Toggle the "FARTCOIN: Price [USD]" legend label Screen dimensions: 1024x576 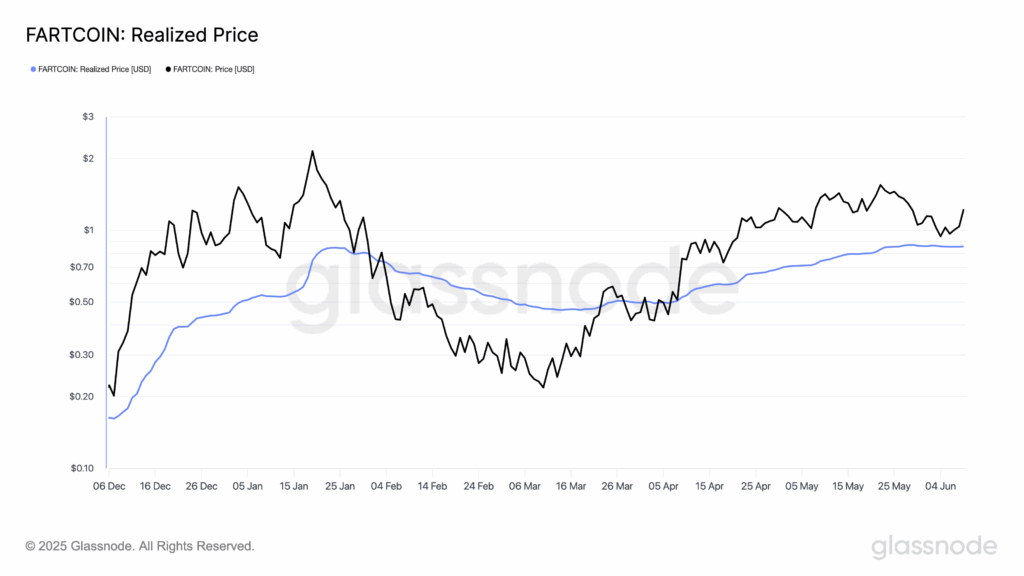[214, 69]
